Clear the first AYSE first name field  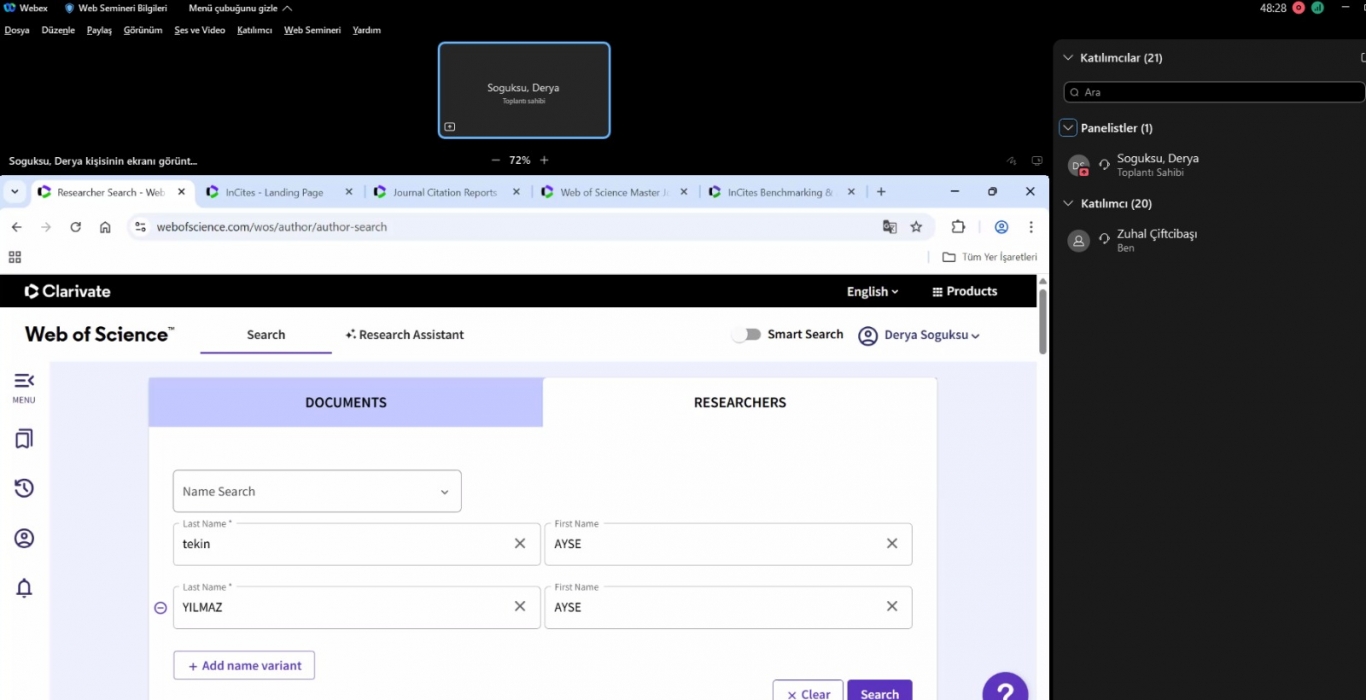click(x=892, y=543)
